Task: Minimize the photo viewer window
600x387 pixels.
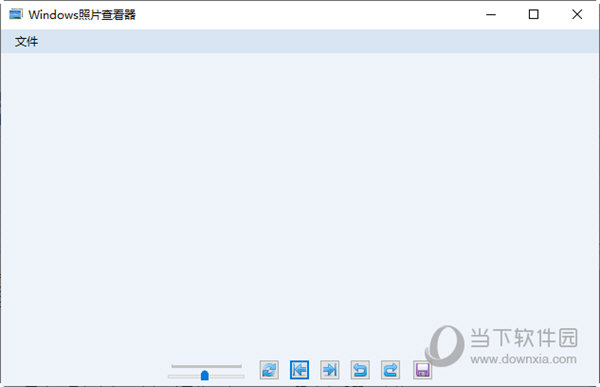Action: 491,15
